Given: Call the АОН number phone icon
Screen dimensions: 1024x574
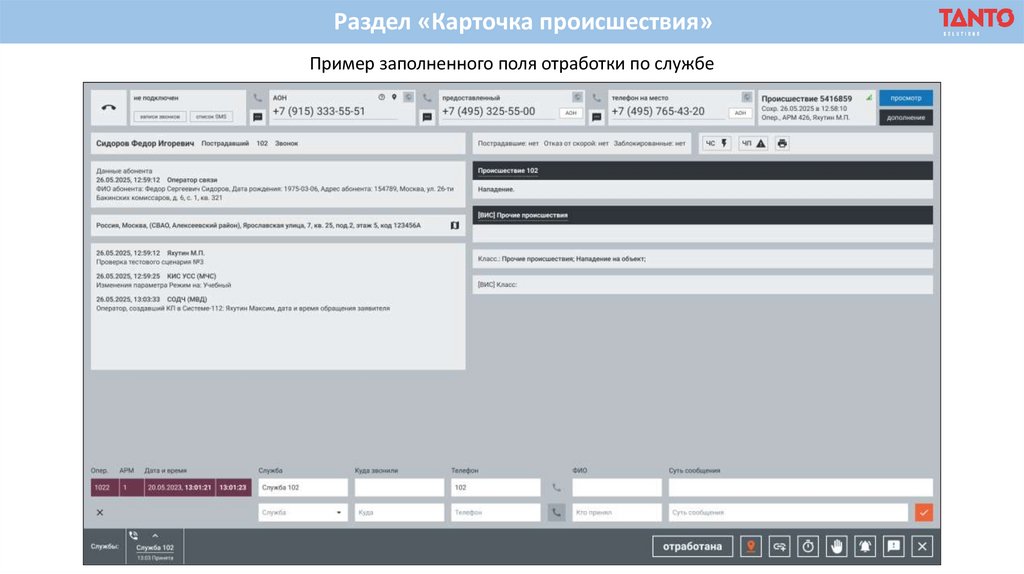Looking at the screenshot, I should pyautogui.click(x=258, y=98).
